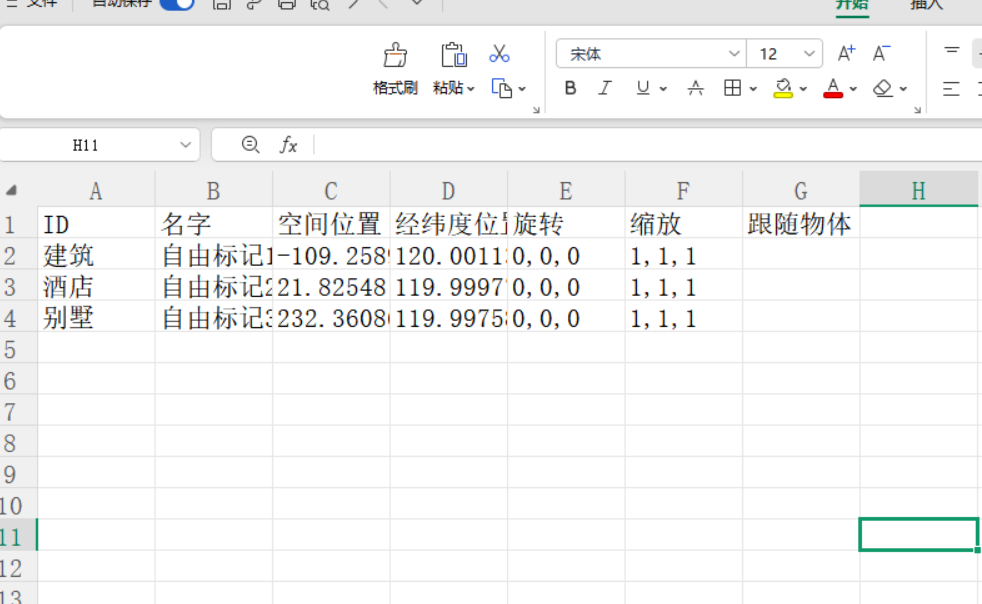Viewport: 982px width, 604px height.
Task: Open the font size dropdown showing 12
Action: (809, 54)
